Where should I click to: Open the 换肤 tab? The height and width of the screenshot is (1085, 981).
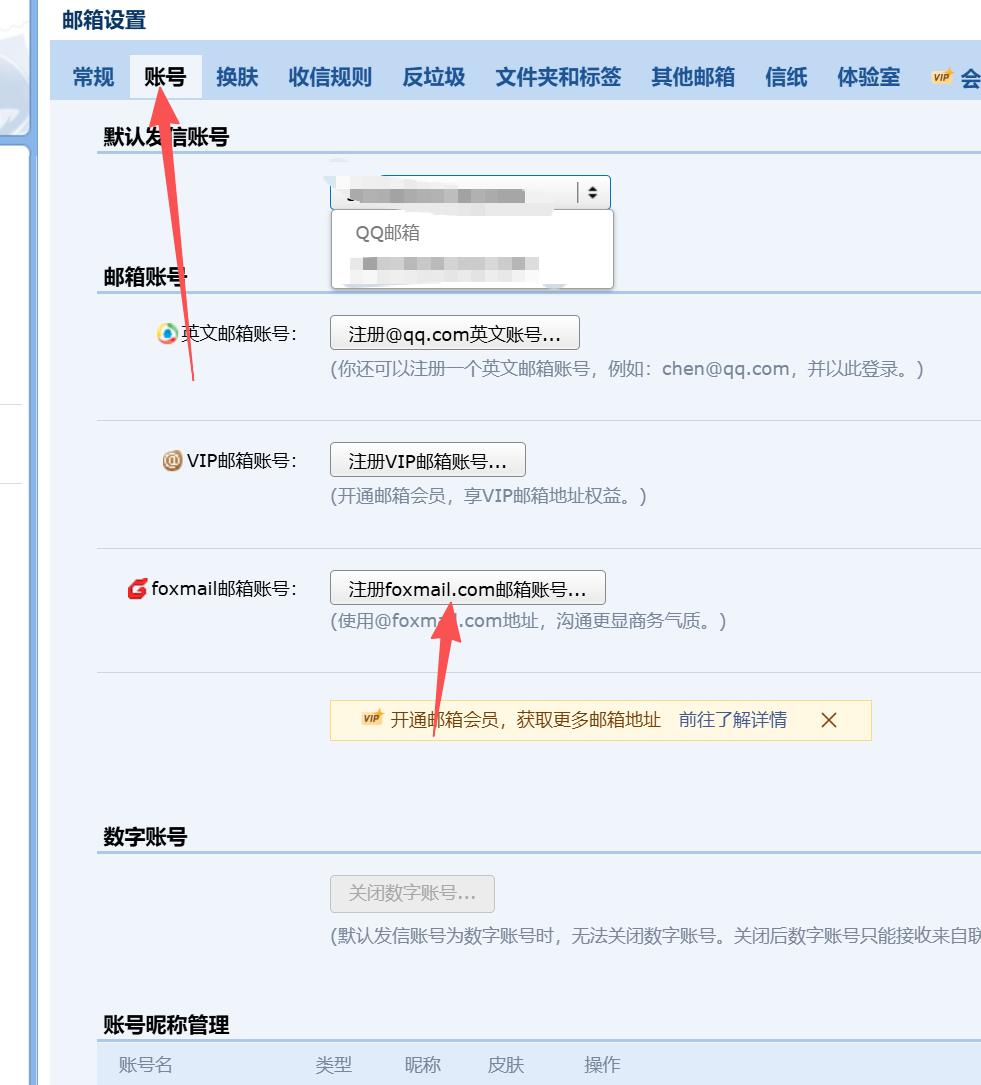(x=237, y=77)
